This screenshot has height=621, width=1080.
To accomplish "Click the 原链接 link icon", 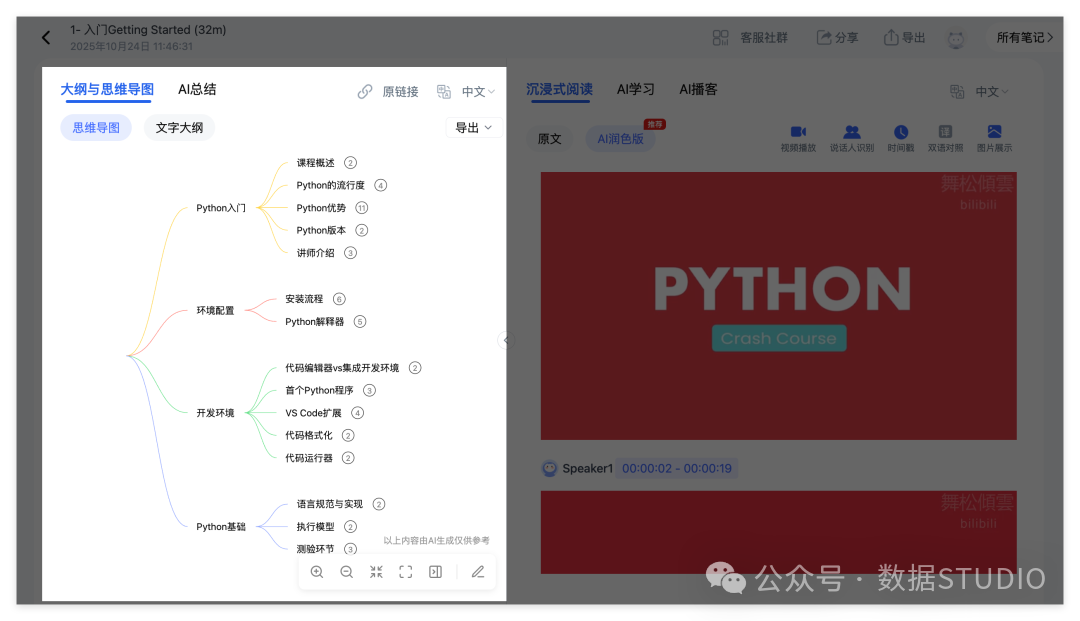I will point(365,92).
